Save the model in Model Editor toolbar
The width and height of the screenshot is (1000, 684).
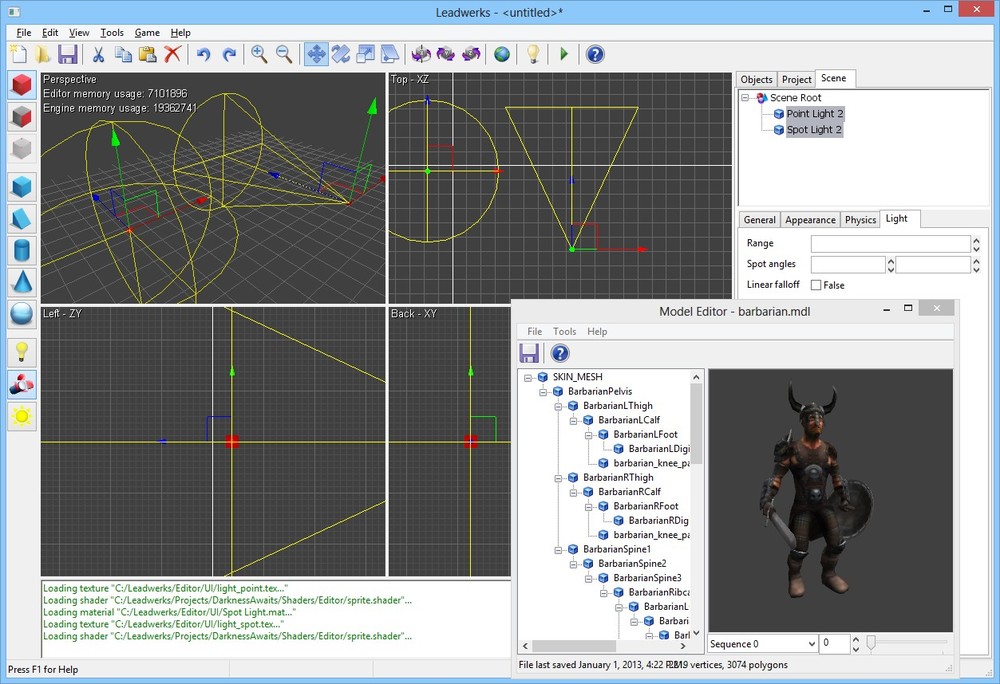point(530,352)
